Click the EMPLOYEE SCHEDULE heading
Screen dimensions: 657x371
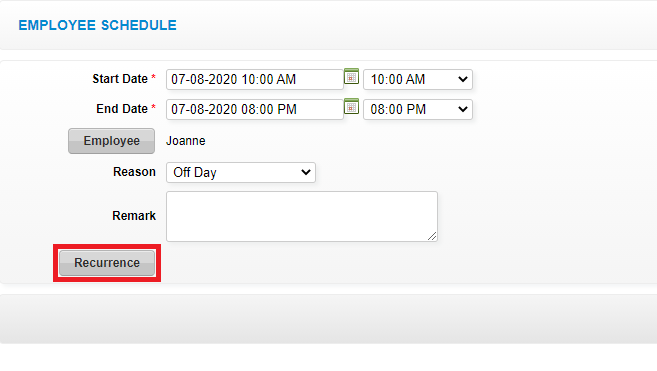pos(98,25)
